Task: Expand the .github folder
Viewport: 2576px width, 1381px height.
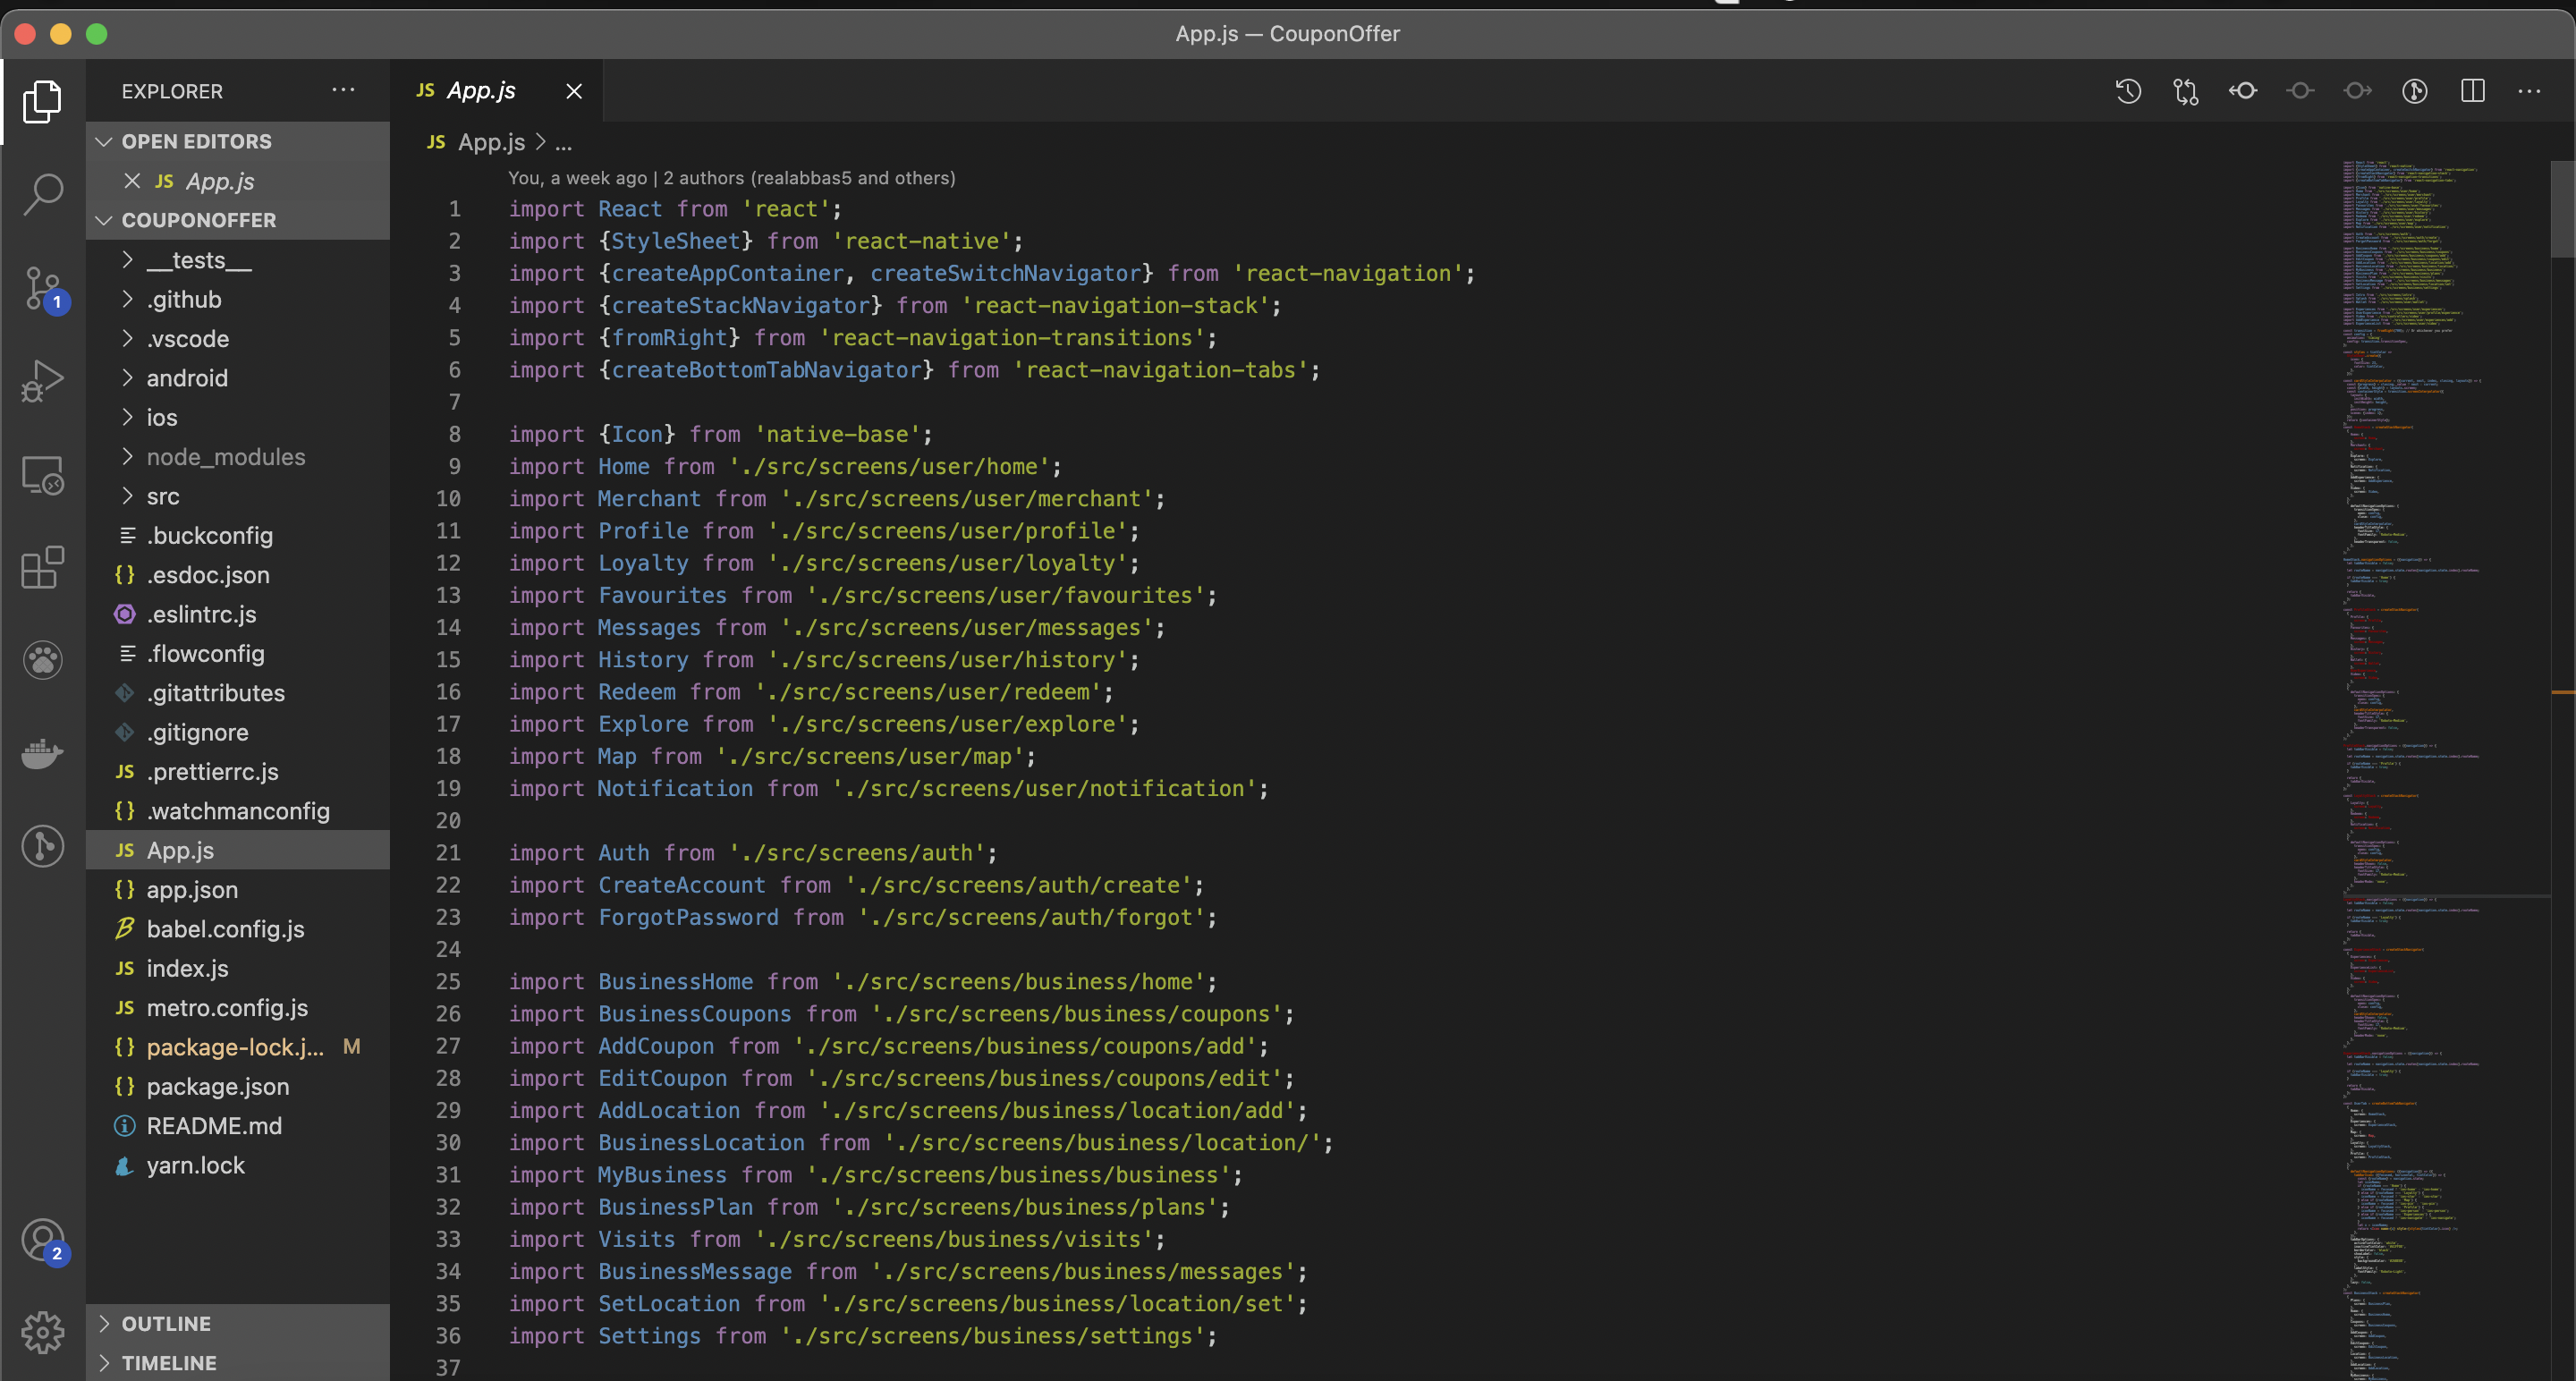Action: (238, 299)
